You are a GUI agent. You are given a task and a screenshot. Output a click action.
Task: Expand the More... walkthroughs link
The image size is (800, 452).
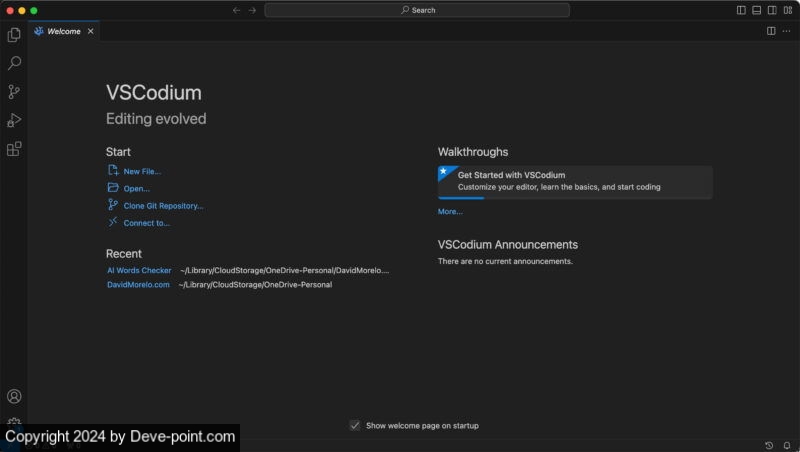pos(450,212)
